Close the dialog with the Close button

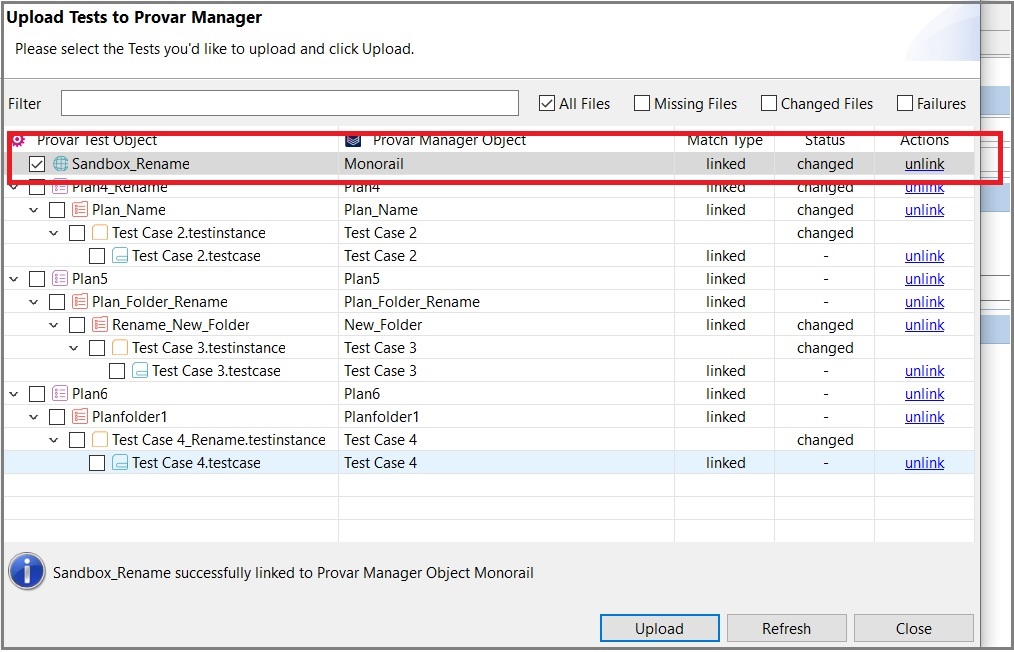click(x=914, y=629)
